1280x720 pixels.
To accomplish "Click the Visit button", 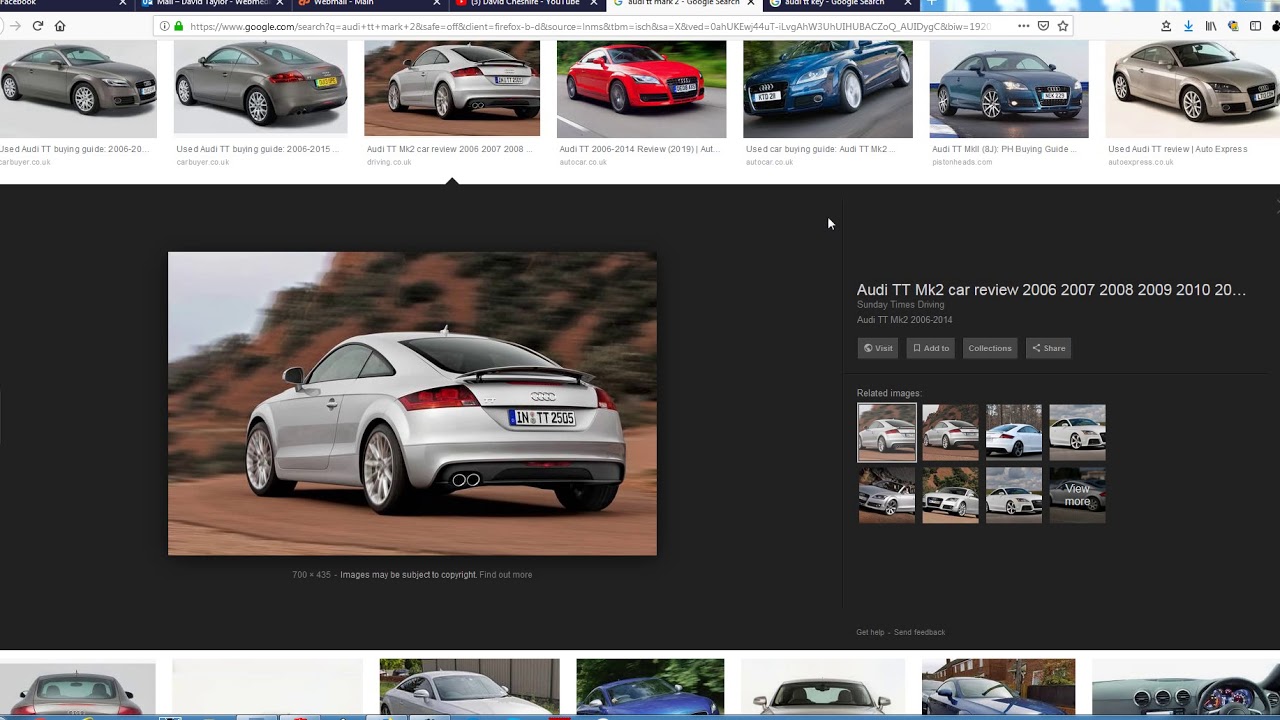I will point(878,348).
